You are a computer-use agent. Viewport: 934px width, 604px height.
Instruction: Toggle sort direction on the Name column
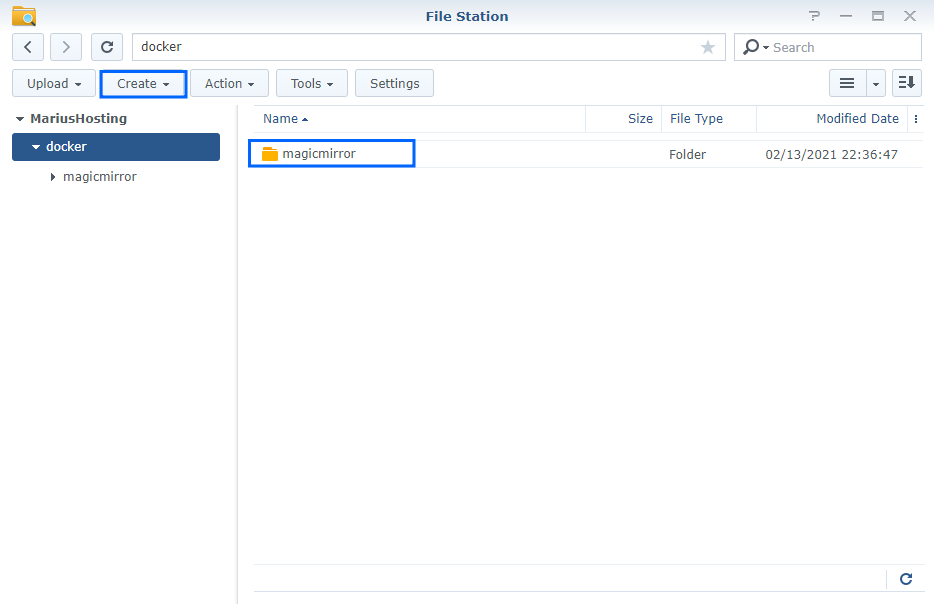[x=281, y=119]
